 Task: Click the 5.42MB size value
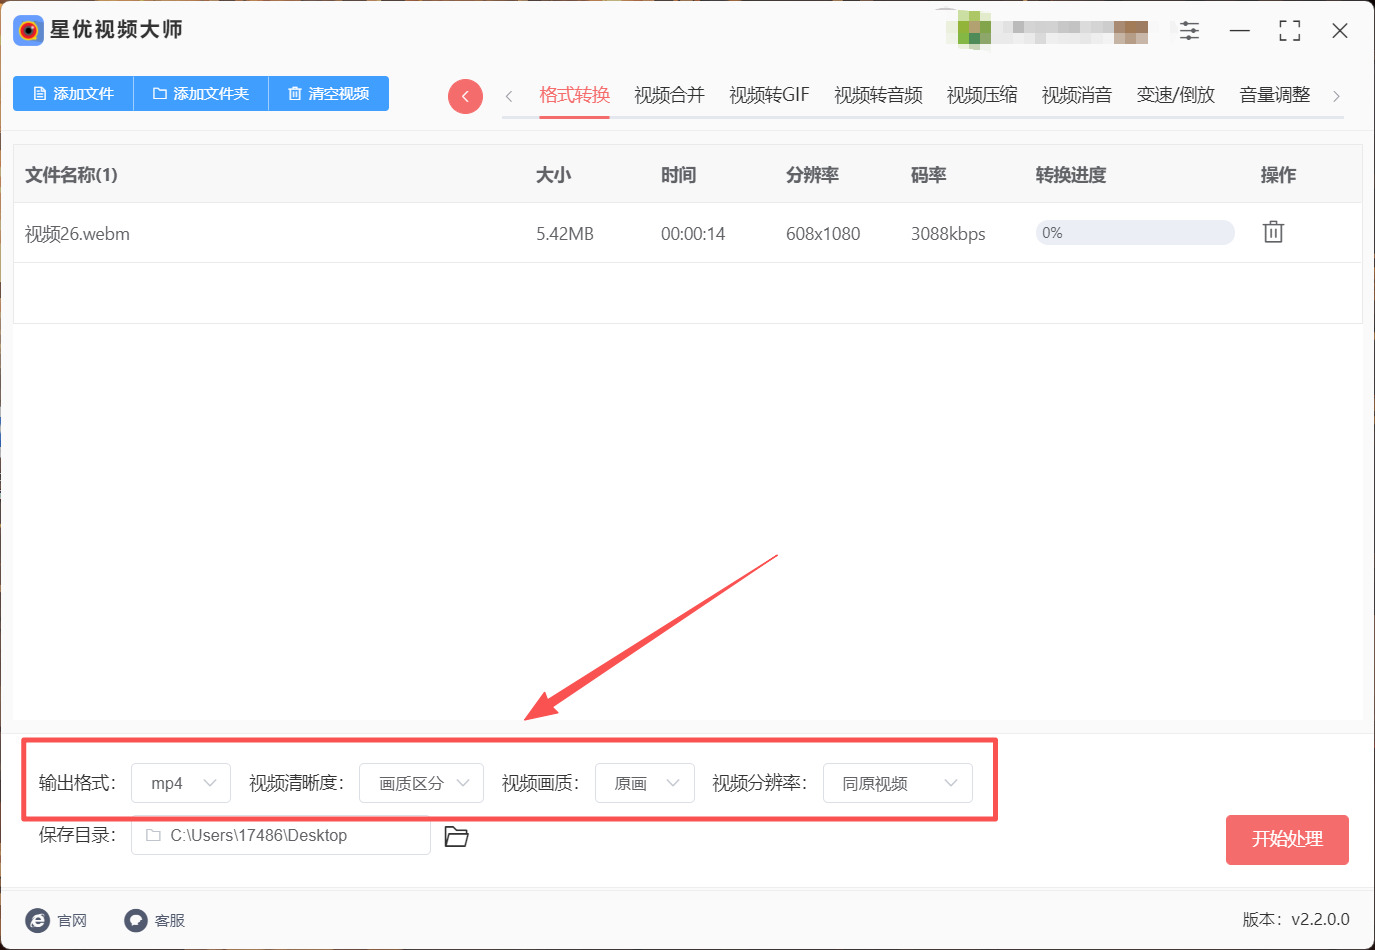click(565, 234)
